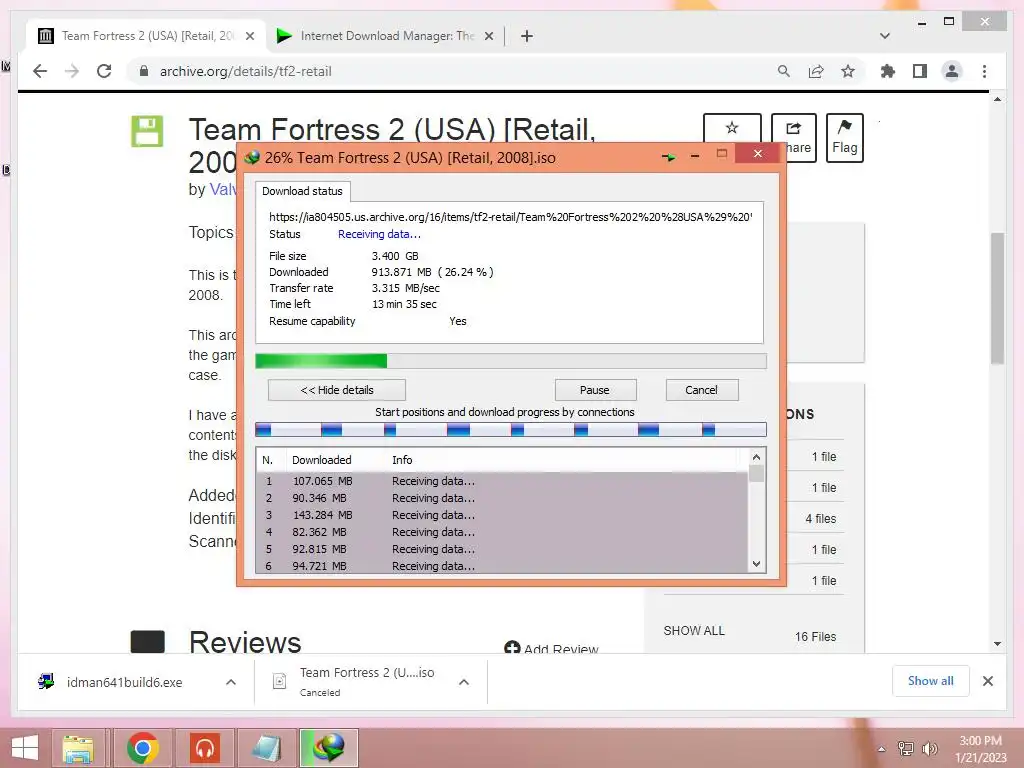Open the red headphones app in taskbar
The width and height of the screenshot is (1024, 768).
(204, 748)
